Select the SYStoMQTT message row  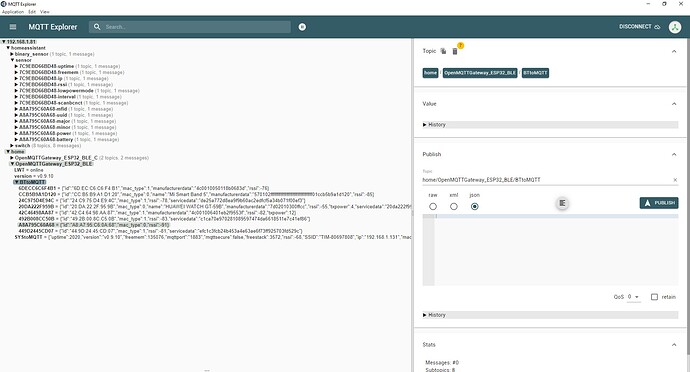[x=213, y=237]
